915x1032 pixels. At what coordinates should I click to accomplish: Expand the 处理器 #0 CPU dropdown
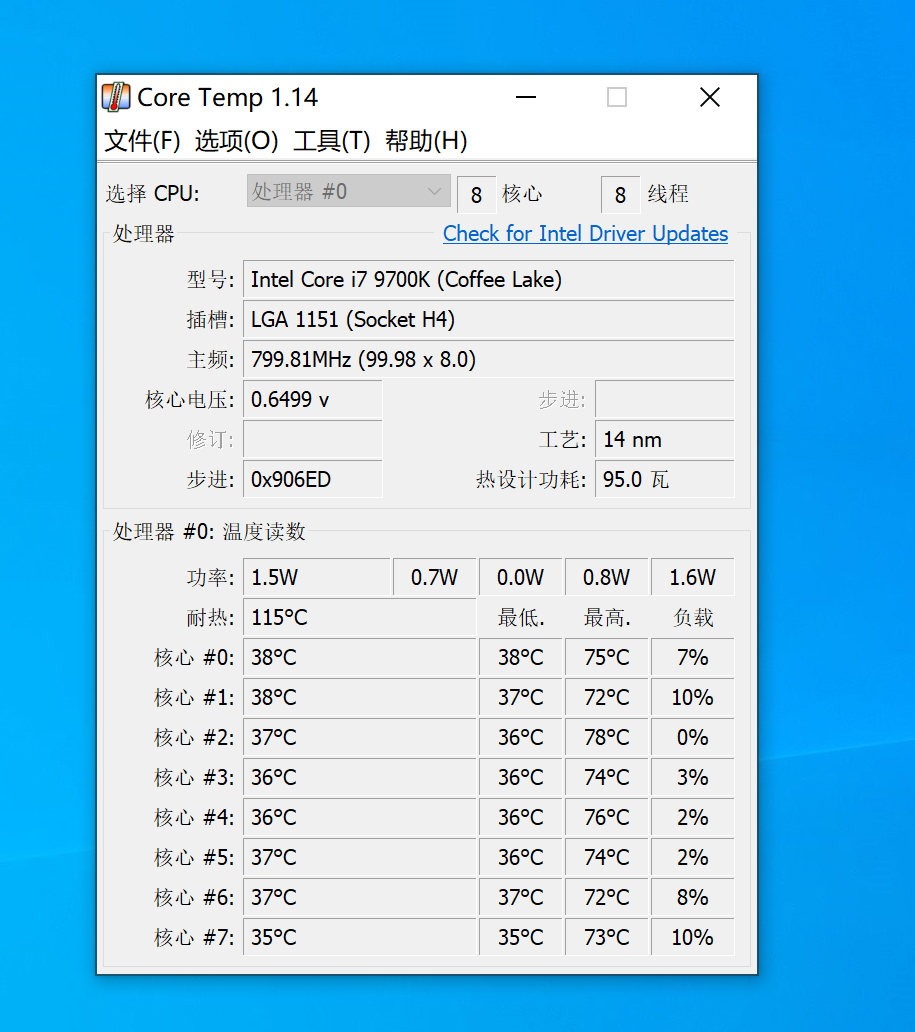[x=348, y=192]
